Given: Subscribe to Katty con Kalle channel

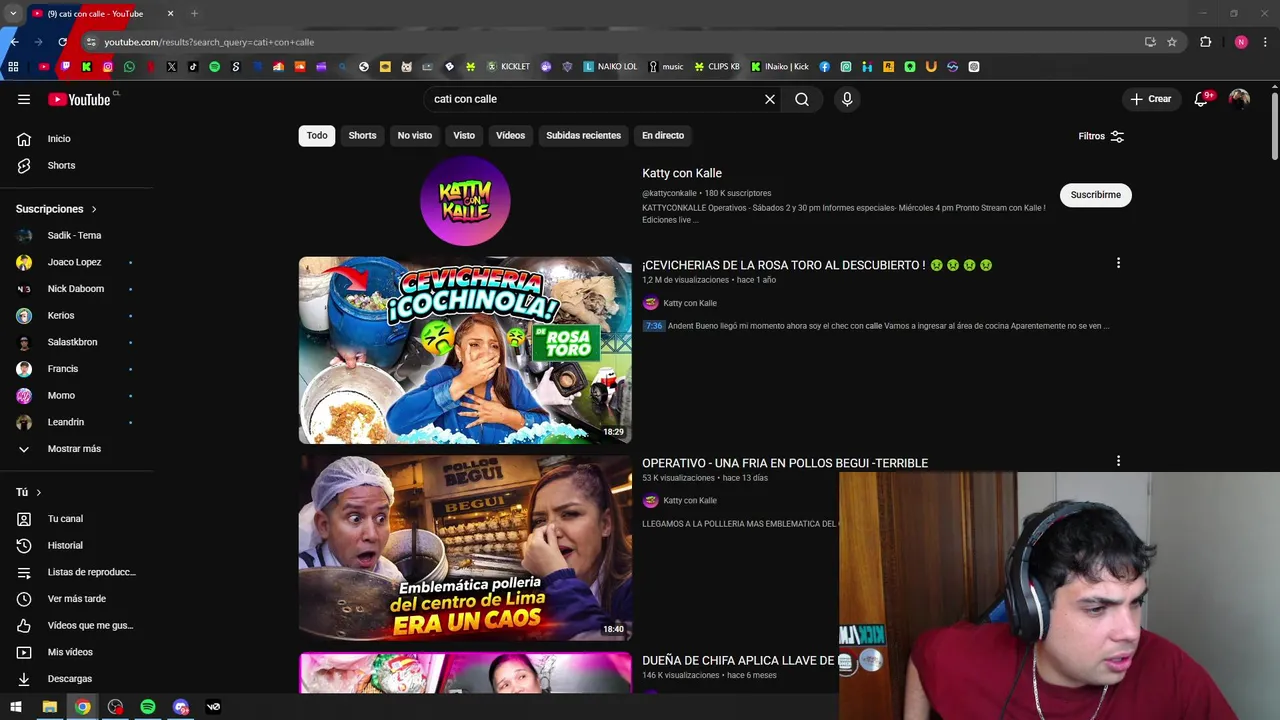Looking at the screenshot, I should (1095, 195).
